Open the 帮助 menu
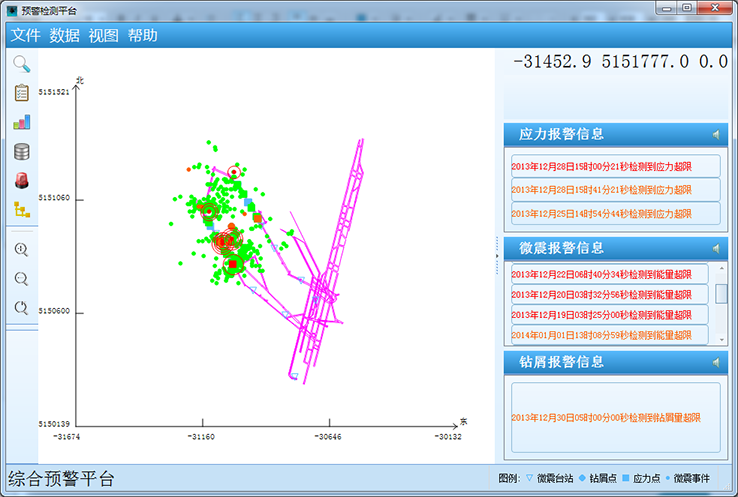 [143, 36]
